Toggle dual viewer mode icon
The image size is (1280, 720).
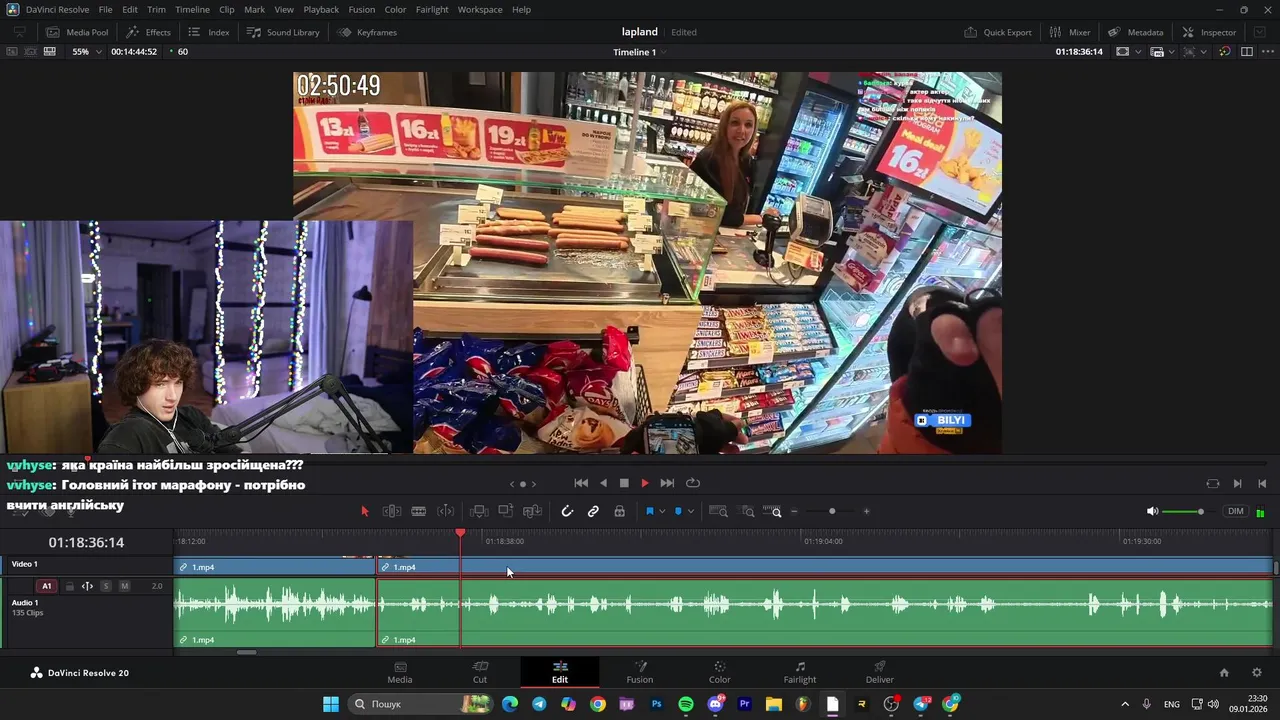point(1246,51)
